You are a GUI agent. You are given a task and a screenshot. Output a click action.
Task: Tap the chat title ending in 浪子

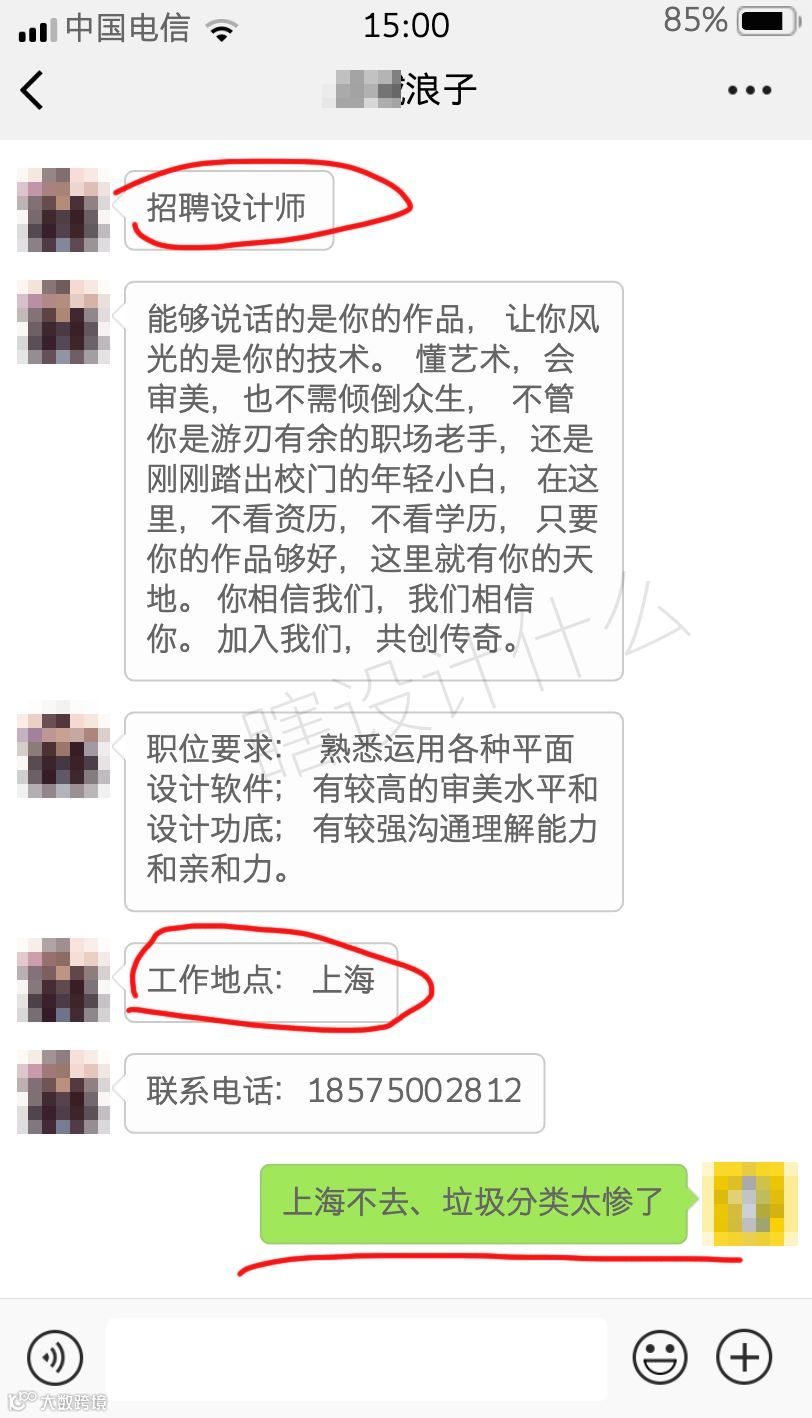[401, 90]
